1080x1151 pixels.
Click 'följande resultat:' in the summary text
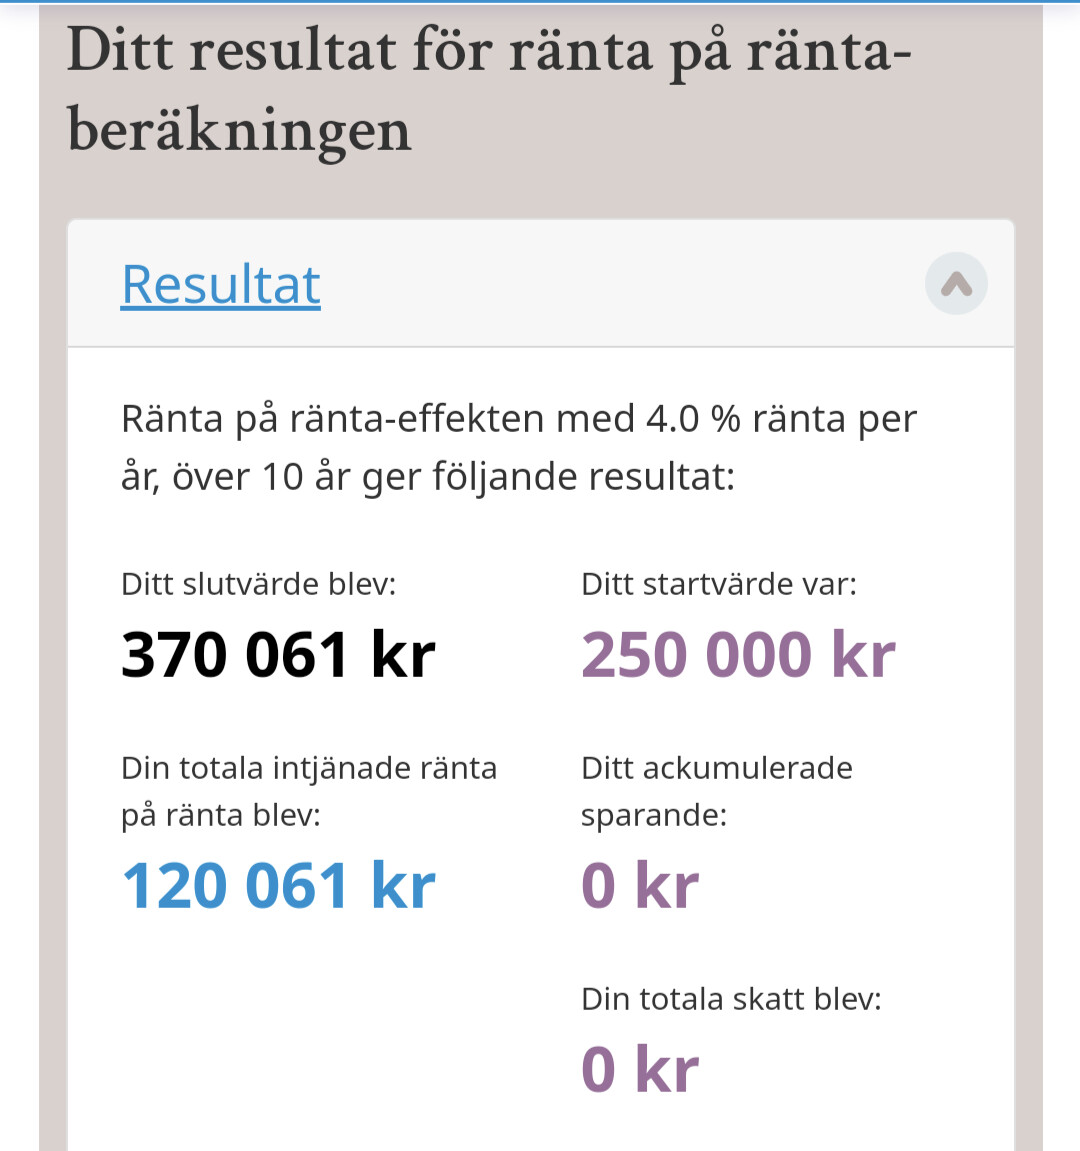coord(583,477)
